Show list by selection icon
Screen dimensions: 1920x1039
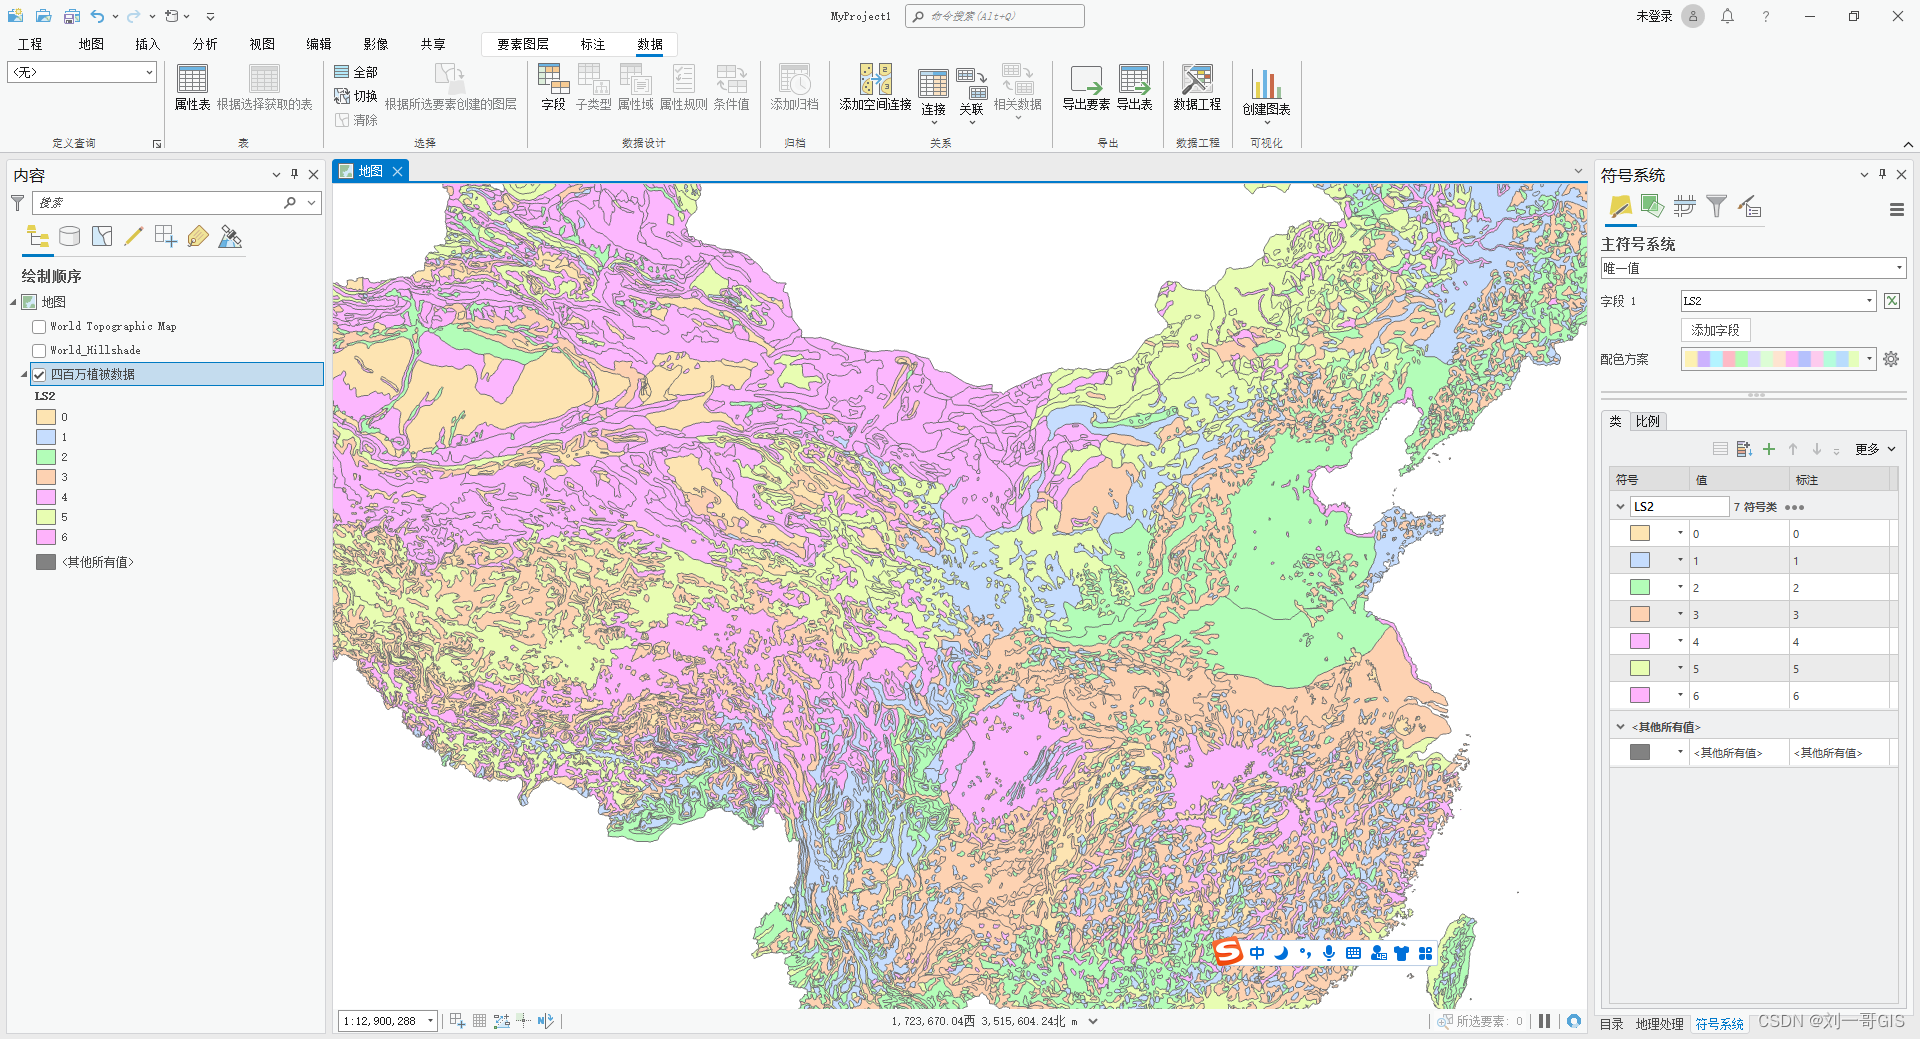click(x=102, y=237)
